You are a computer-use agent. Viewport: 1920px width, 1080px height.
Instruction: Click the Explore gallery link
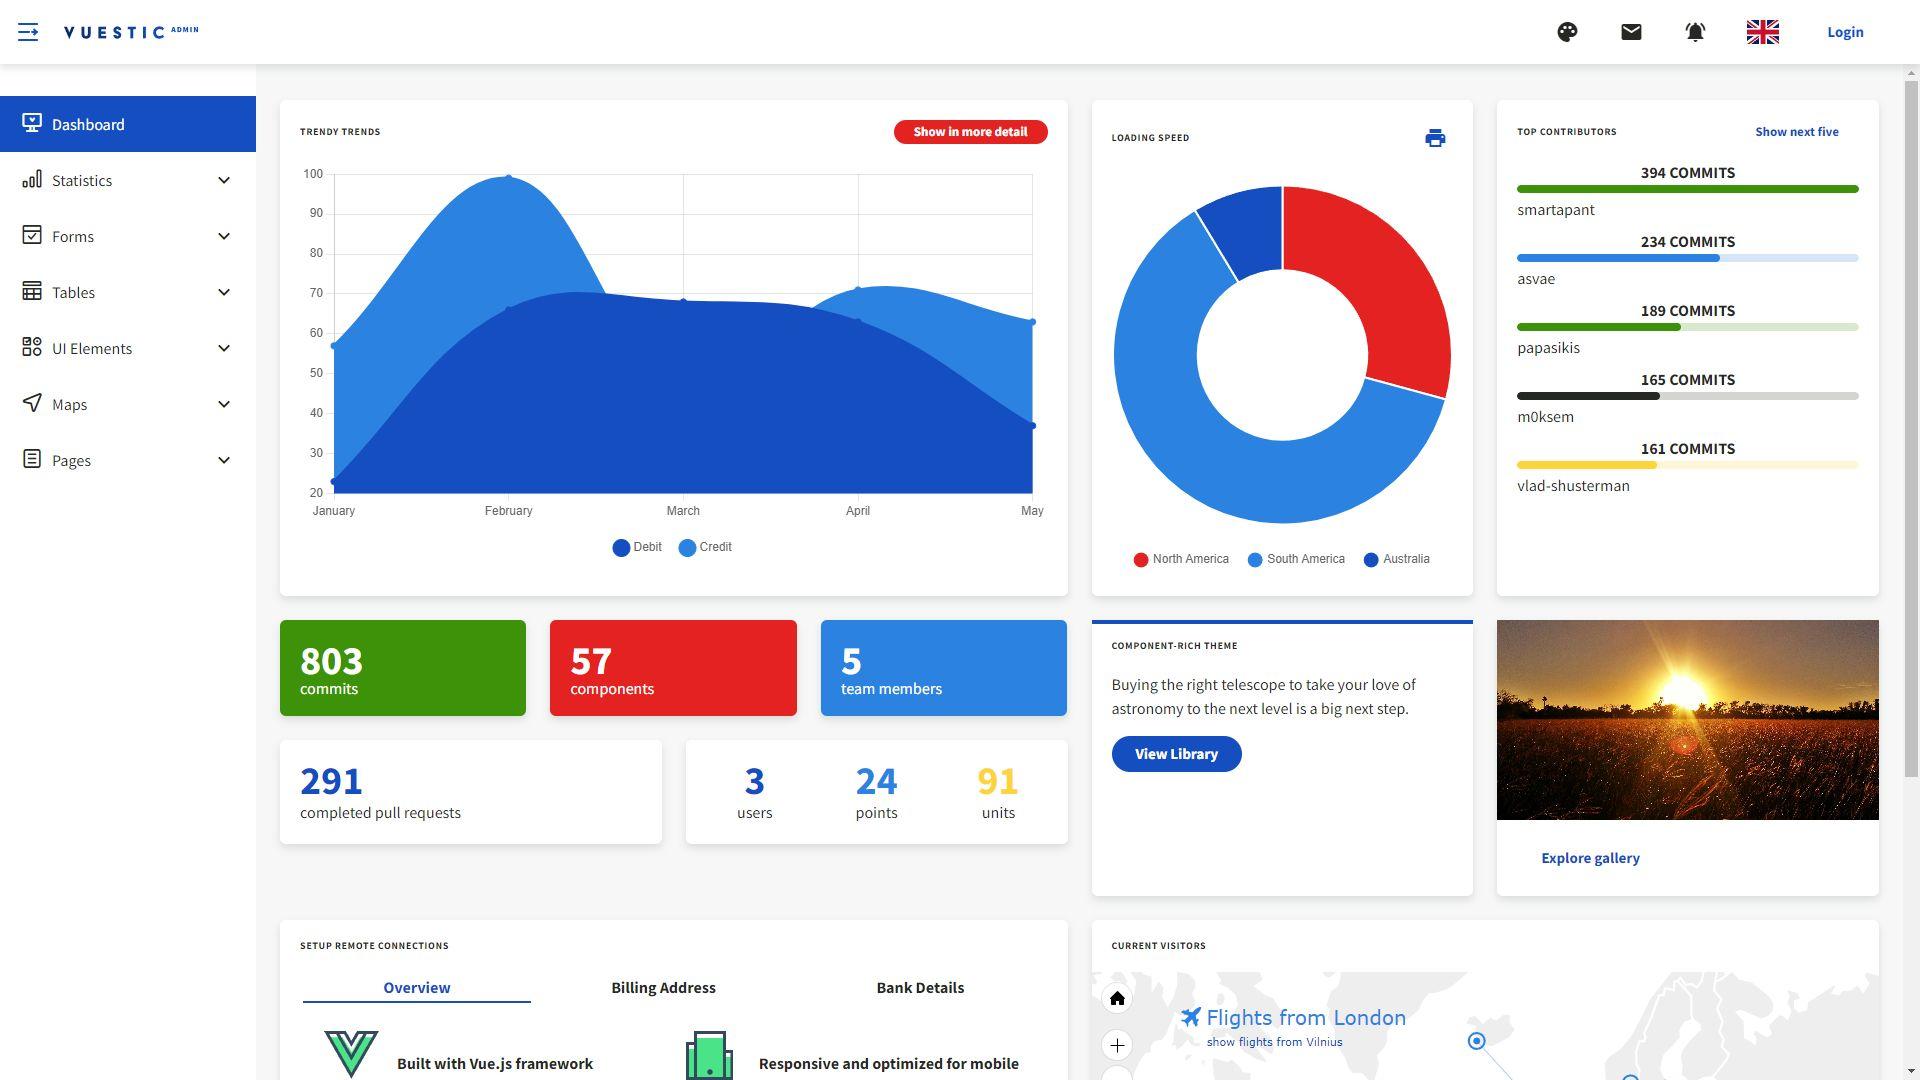coord(1590,858)
